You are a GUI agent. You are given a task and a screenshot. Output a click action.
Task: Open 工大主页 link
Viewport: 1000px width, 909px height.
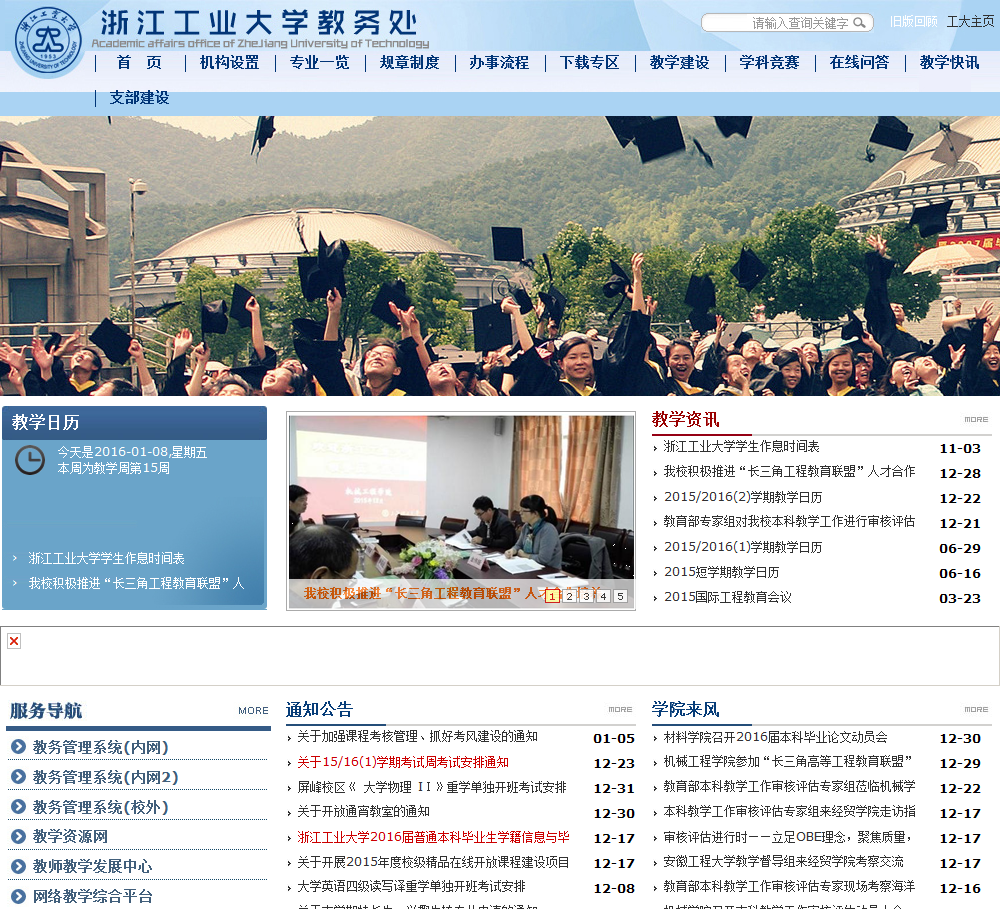click(970, 22)
